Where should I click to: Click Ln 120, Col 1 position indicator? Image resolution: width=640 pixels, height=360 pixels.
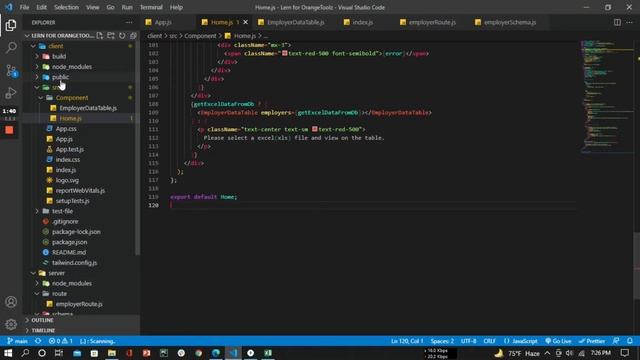(x=407, y=341)
